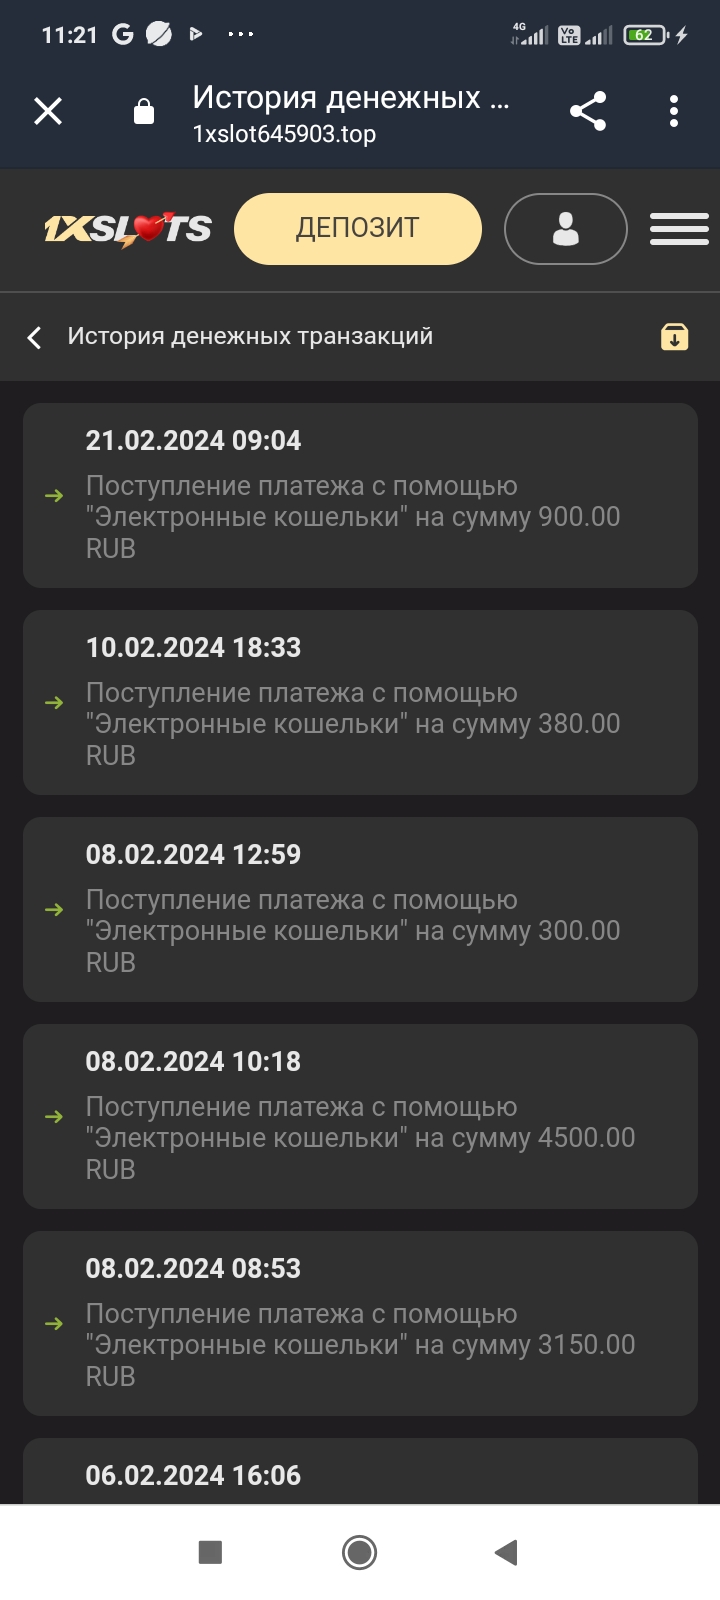Open the three-dot browser menu

pos(674,111)
